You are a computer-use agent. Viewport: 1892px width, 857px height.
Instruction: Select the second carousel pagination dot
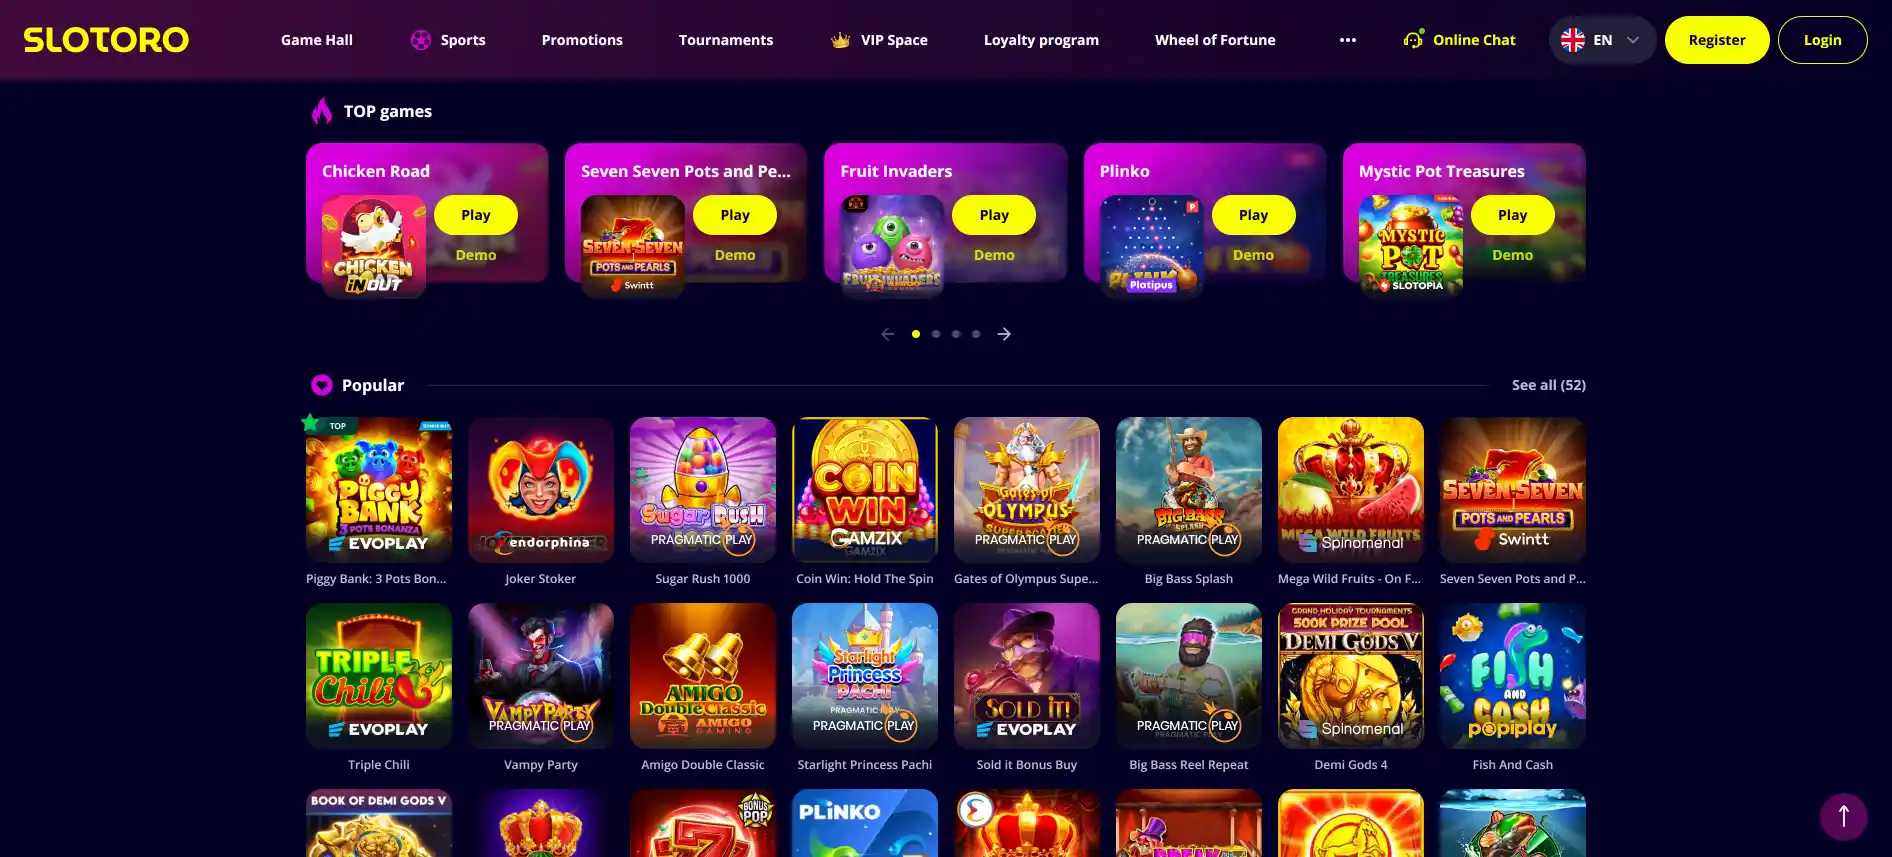[936, 334]
